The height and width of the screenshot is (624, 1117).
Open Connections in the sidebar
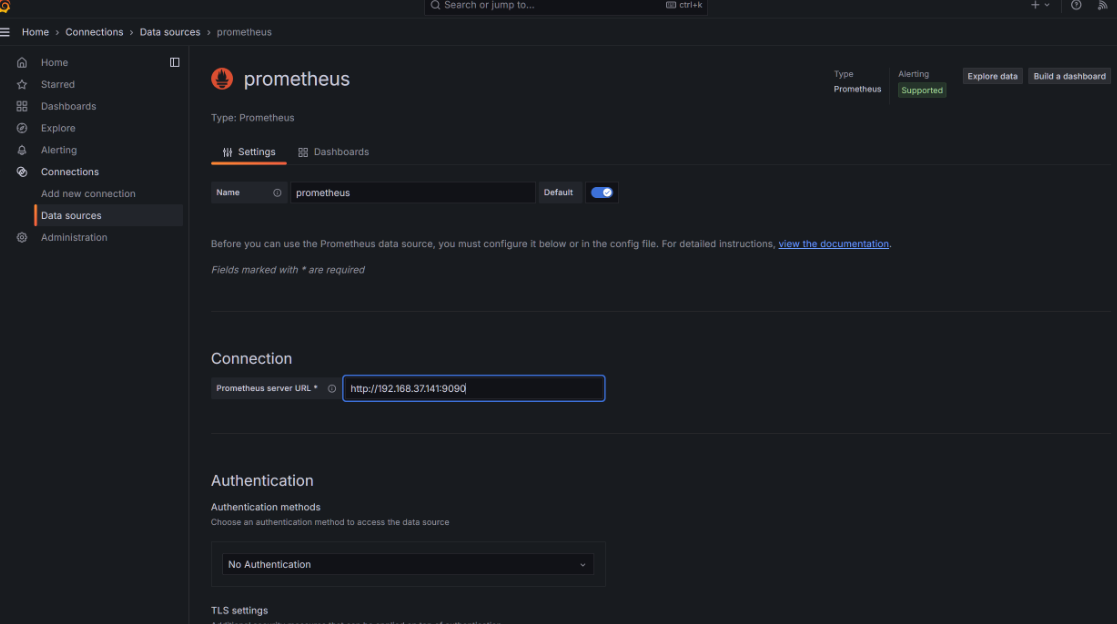70,172
